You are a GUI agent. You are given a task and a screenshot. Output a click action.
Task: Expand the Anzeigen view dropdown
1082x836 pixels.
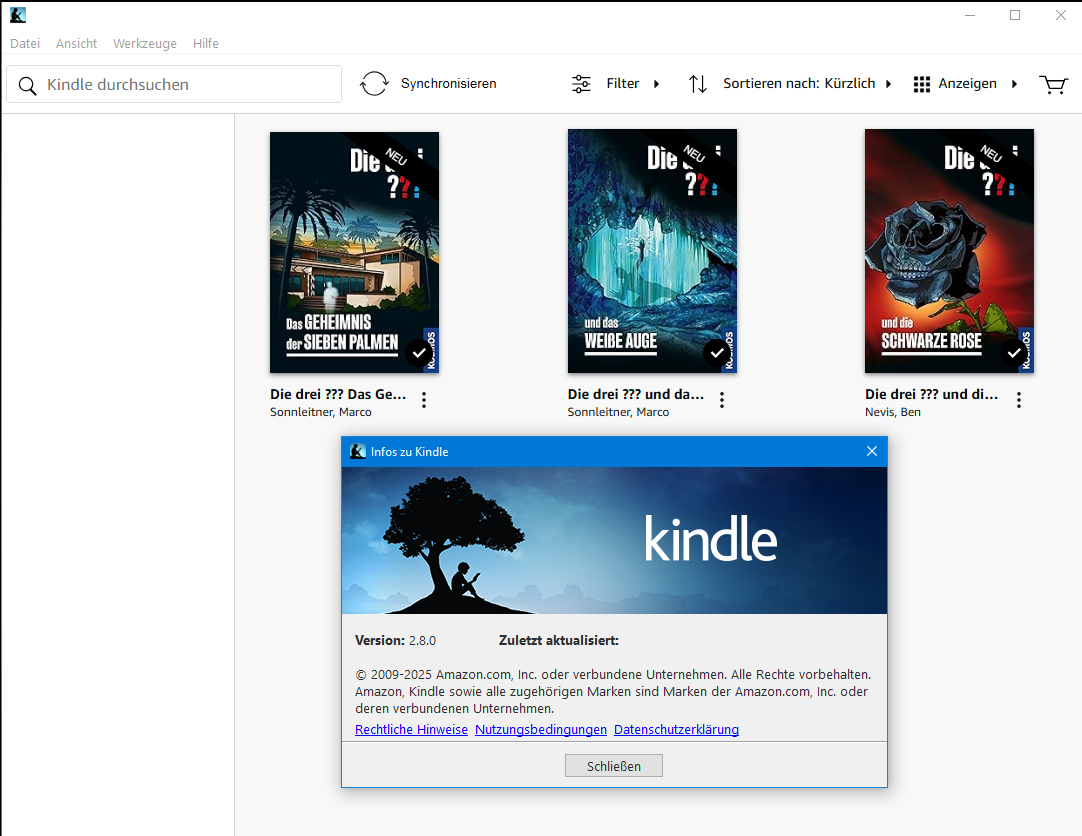coord(1014,84)
